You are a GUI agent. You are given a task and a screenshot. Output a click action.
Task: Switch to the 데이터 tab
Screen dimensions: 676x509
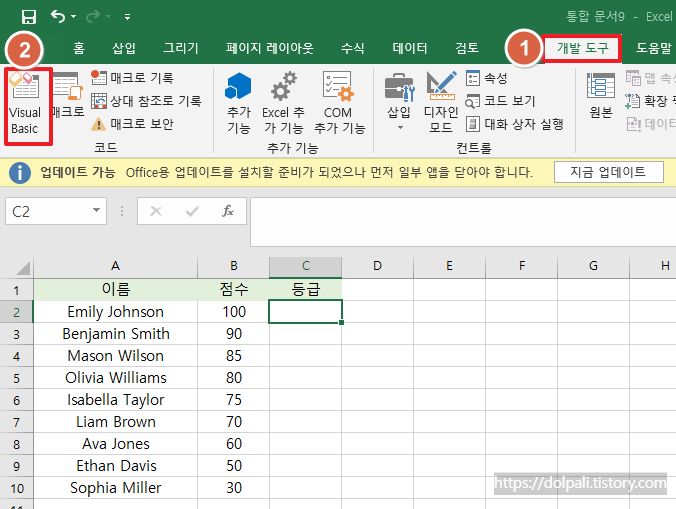pos(410,48)
